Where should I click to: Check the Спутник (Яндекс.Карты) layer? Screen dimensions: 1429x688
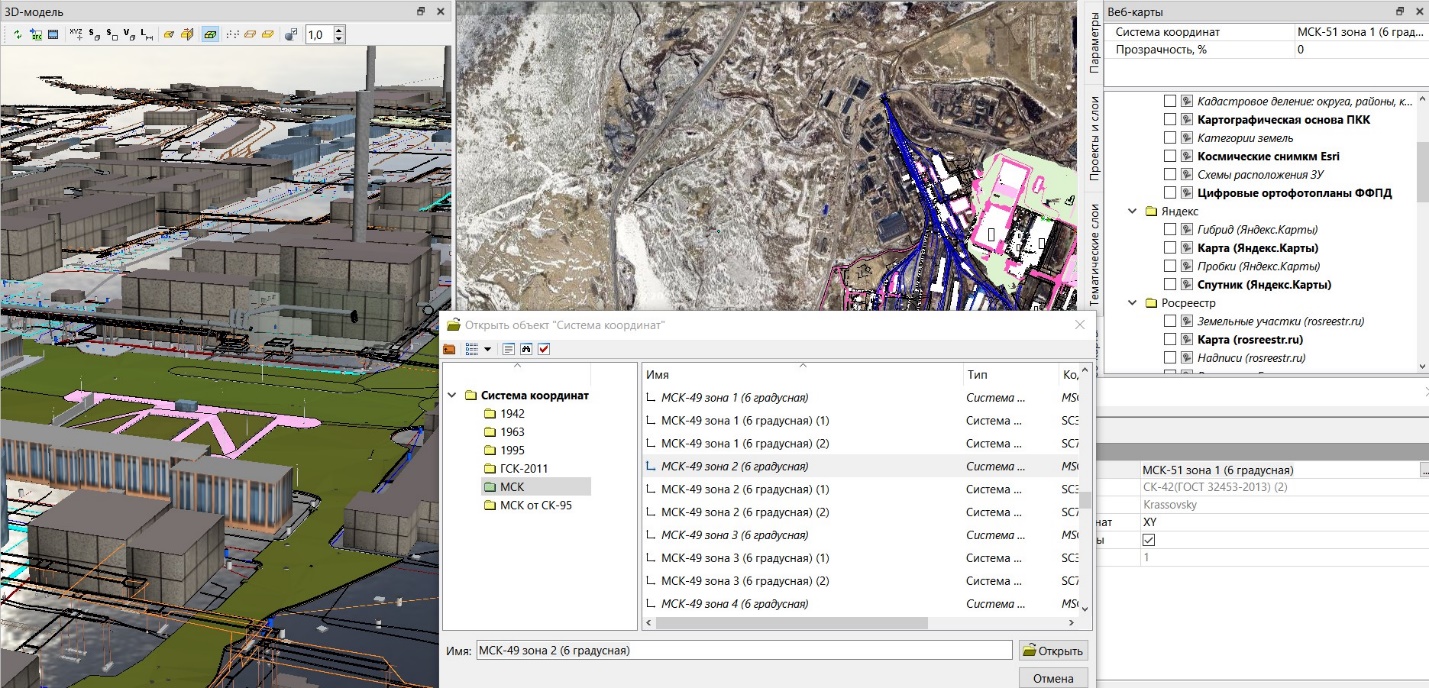point(1170,285)
